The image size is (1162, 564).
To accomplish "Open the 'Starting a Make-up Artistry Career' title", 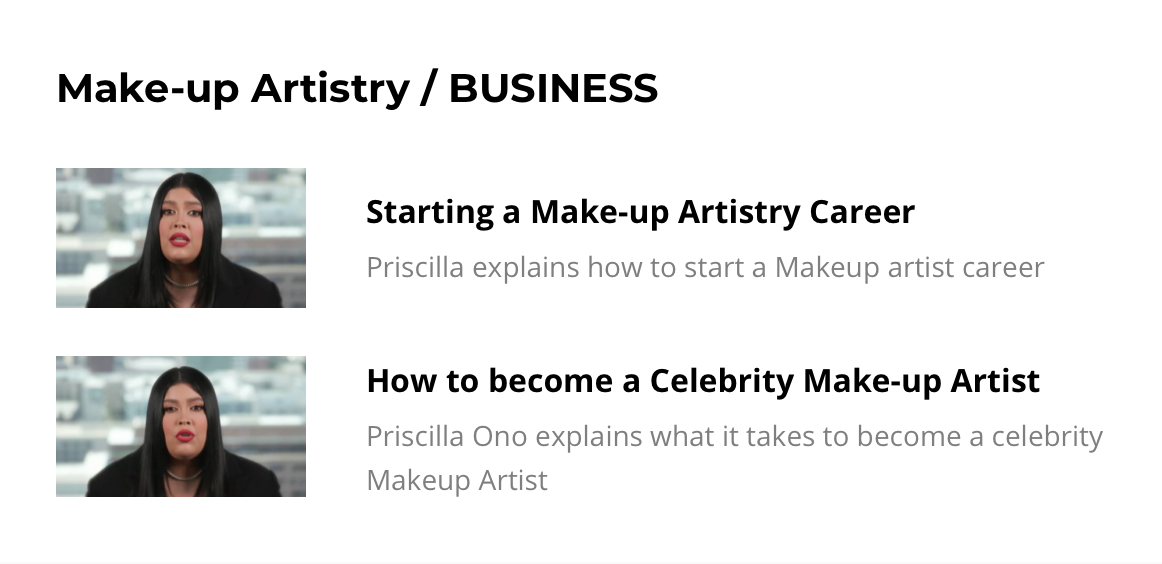I will (x=640, y=212).
